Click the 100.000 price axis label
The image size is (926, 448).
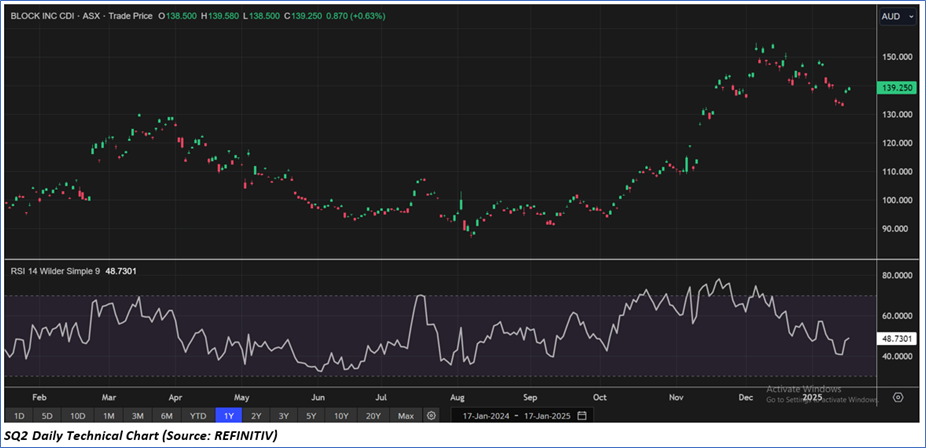coord(898,201)
